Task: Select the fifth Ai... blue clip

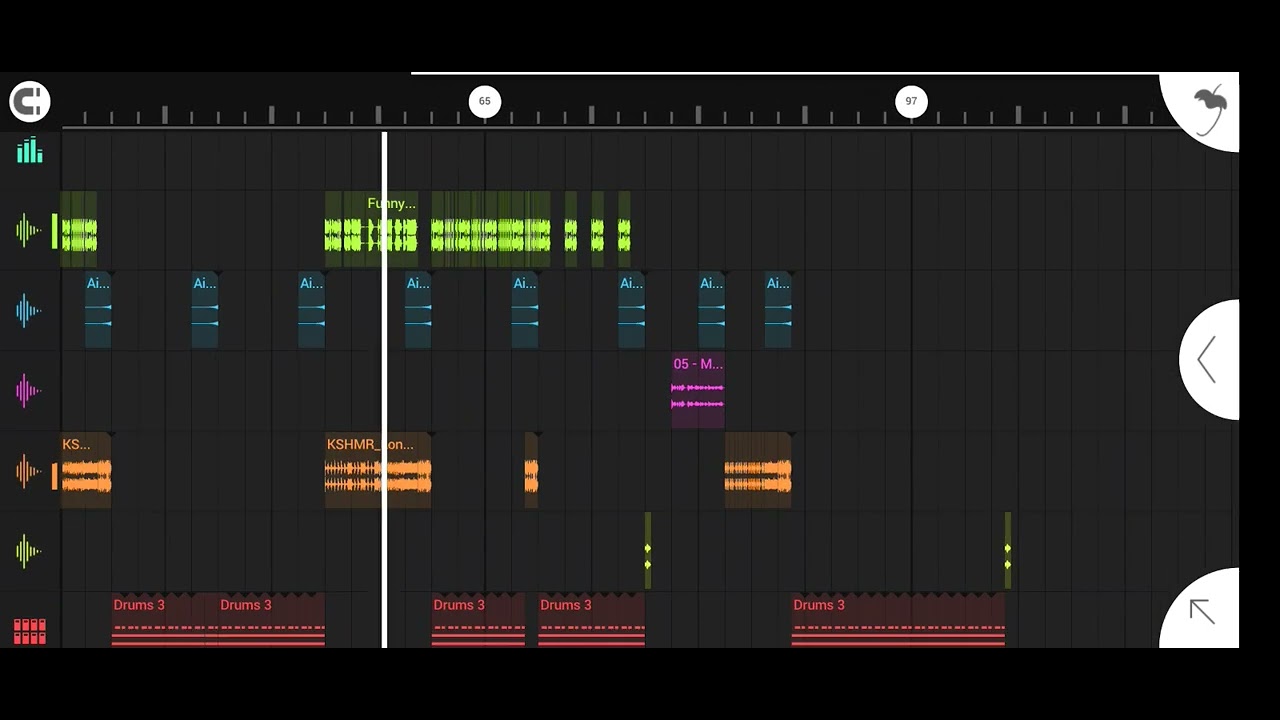Action: point(525,310)
